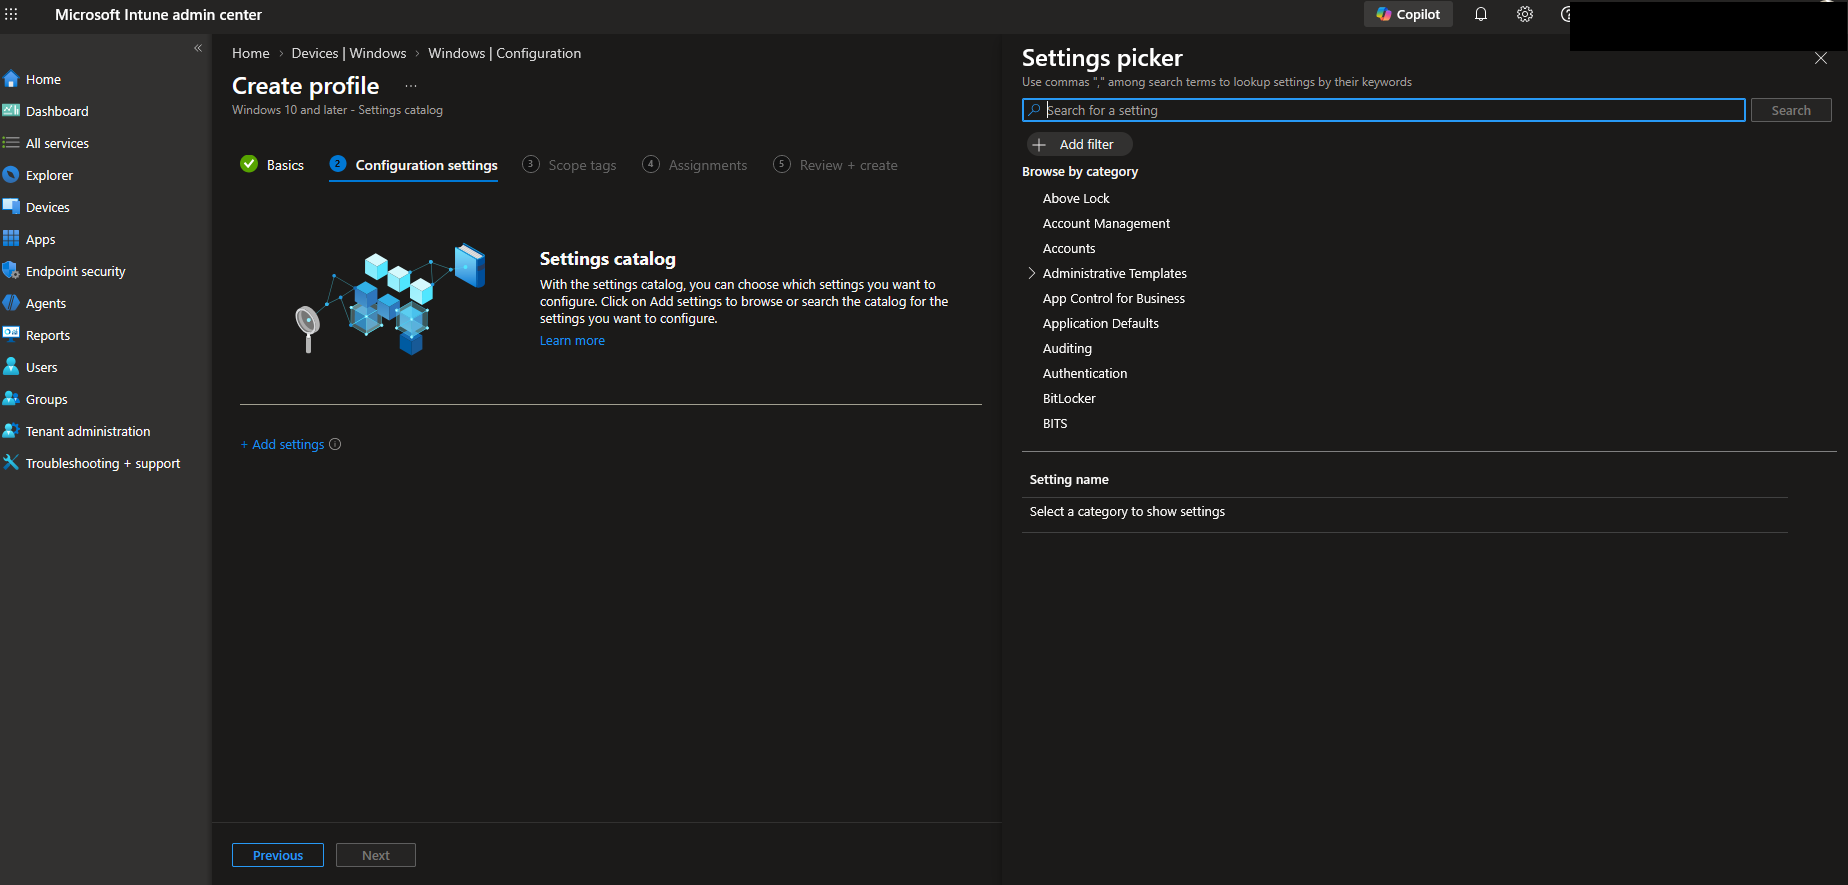This screenshot has height=885, width=1848.
Task: Select the BitLocker category
Action: tap(1069, 398)
